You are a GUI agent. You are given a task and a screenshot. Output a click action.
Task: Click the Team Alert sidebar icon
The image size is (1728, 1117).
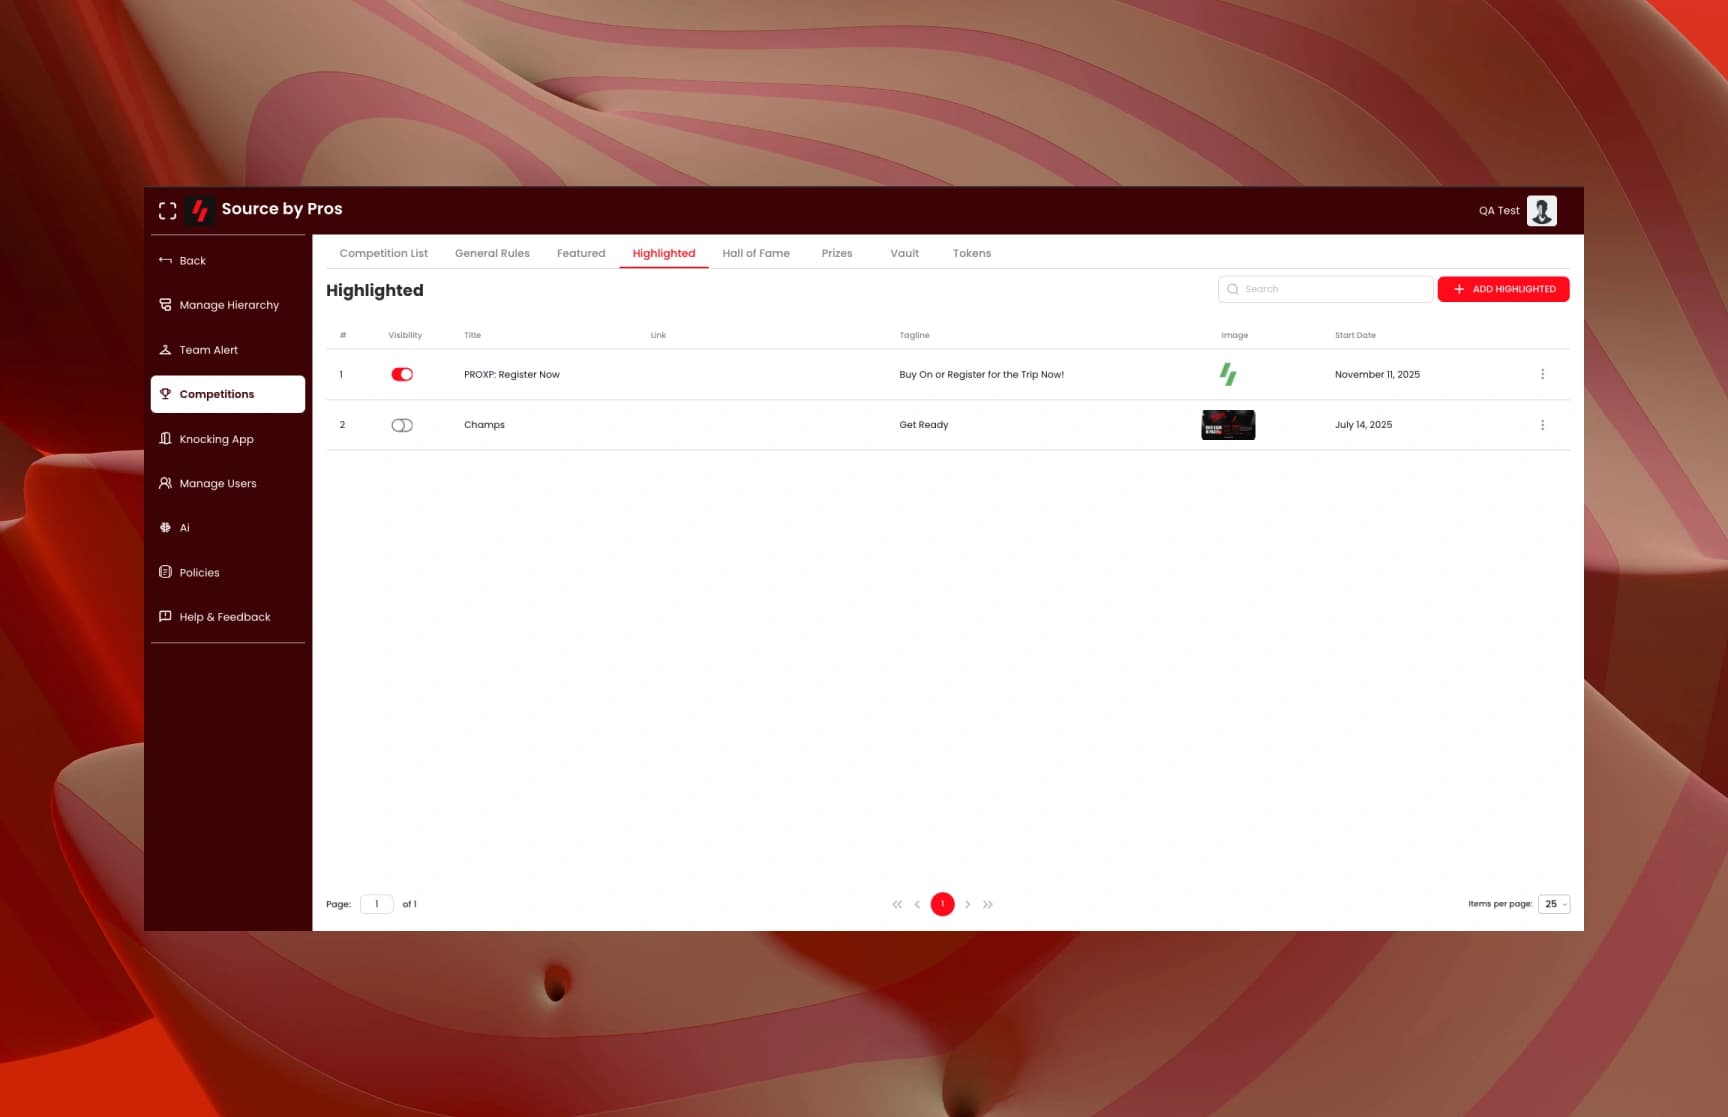pyautogui.click(x=165, y=350)
